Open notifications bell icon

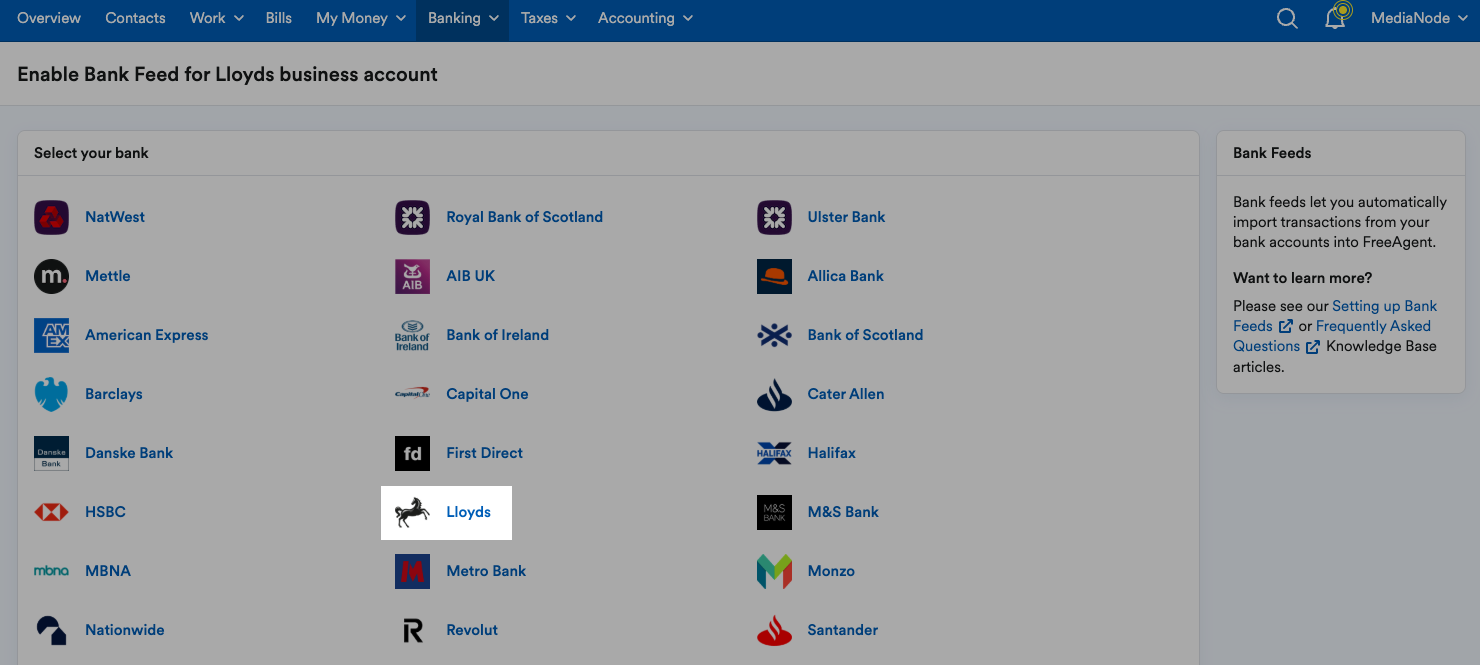click(x=1335, y=18)
